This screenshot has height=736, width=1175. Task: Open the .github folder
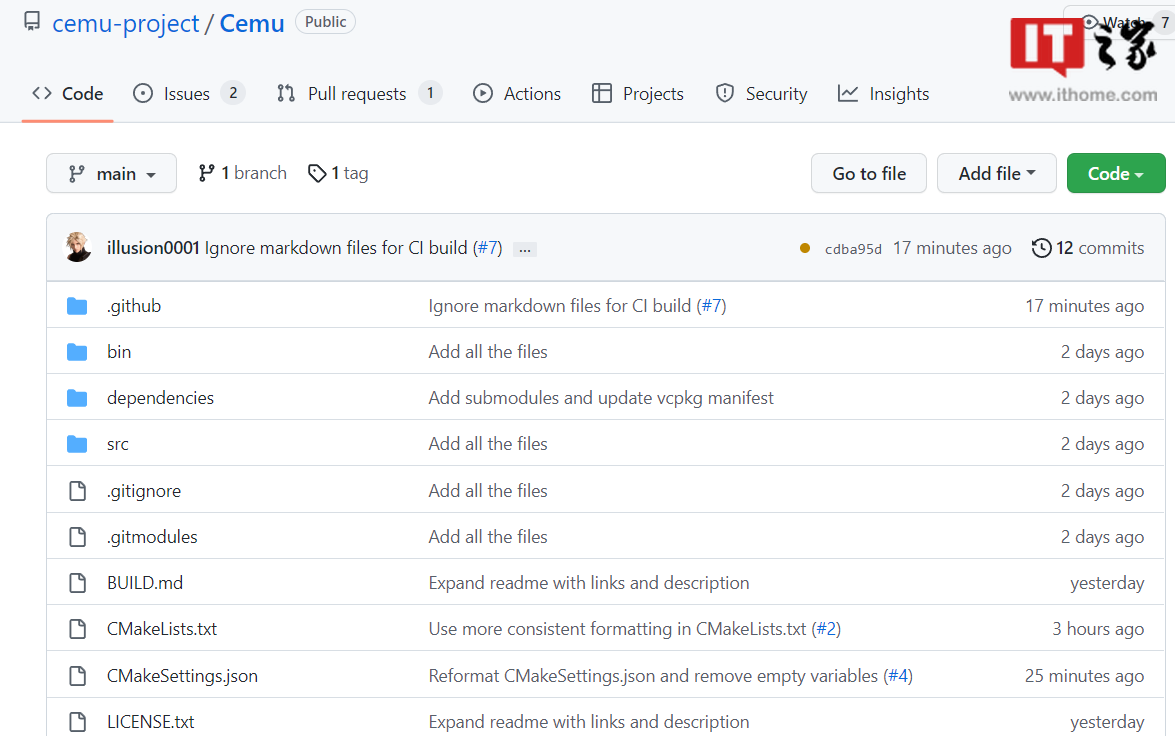(x=134, y=306)
